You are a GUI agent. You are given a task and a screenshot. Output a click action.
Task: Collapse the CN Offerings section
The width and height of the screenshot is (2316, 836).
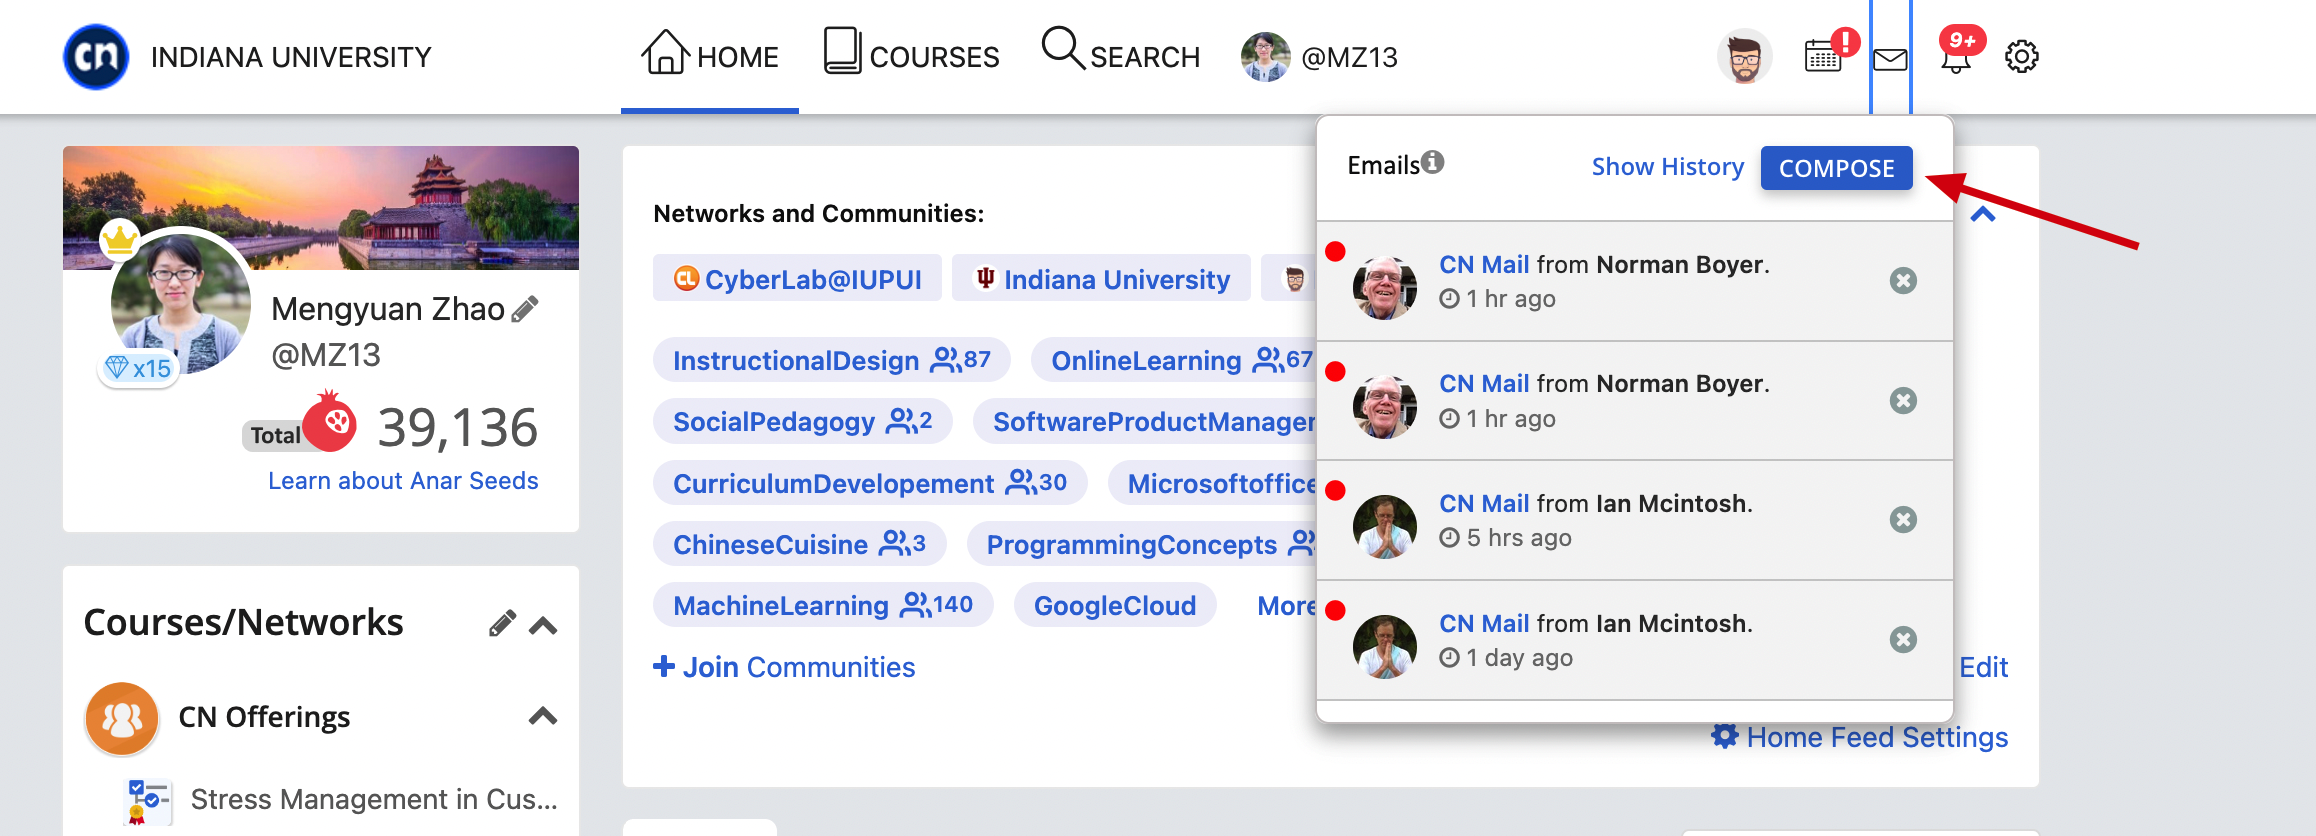(543, 716)
